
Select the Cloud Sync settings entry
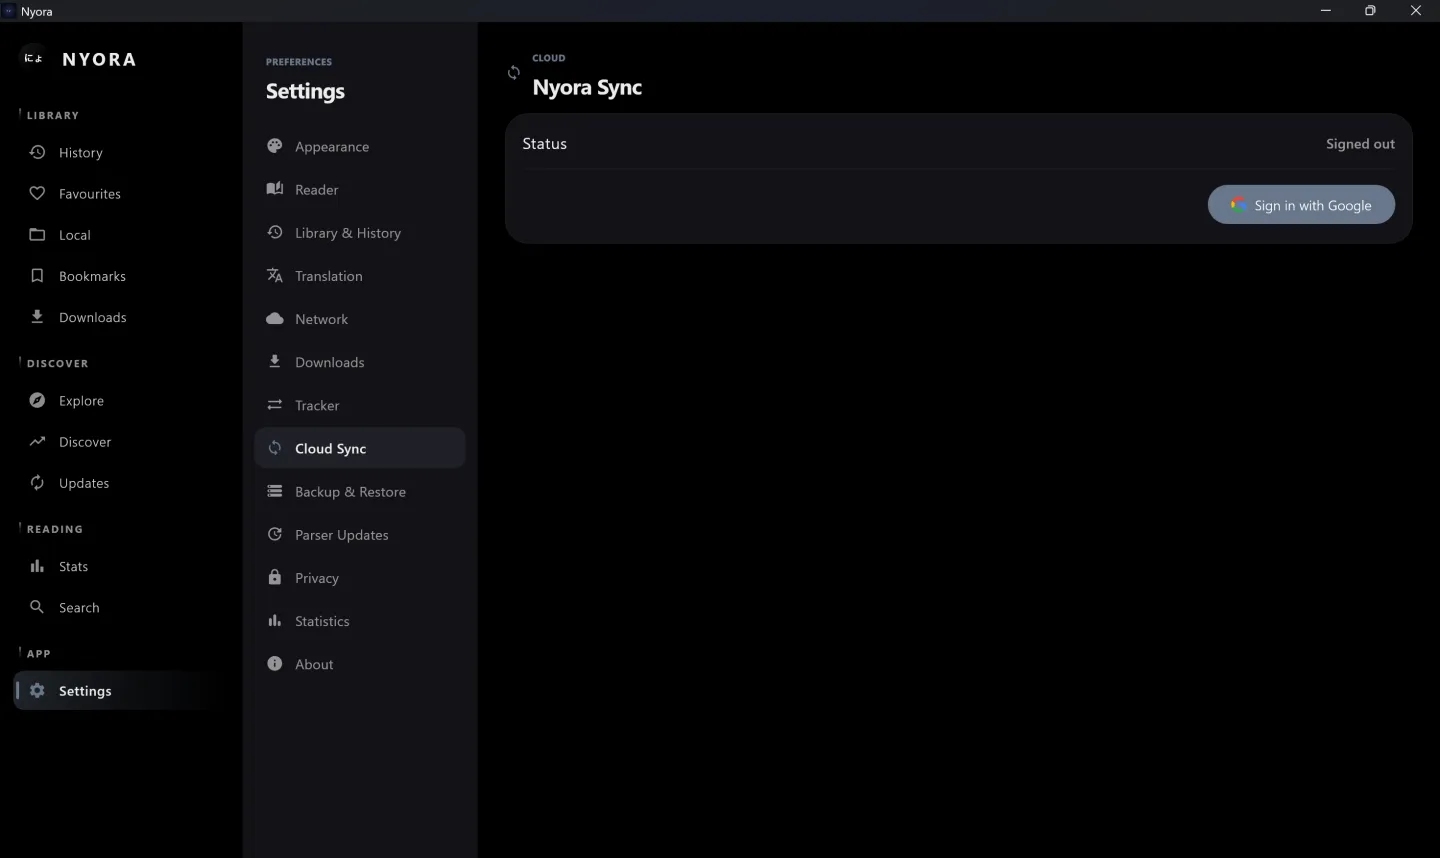(x=360, y=448)
